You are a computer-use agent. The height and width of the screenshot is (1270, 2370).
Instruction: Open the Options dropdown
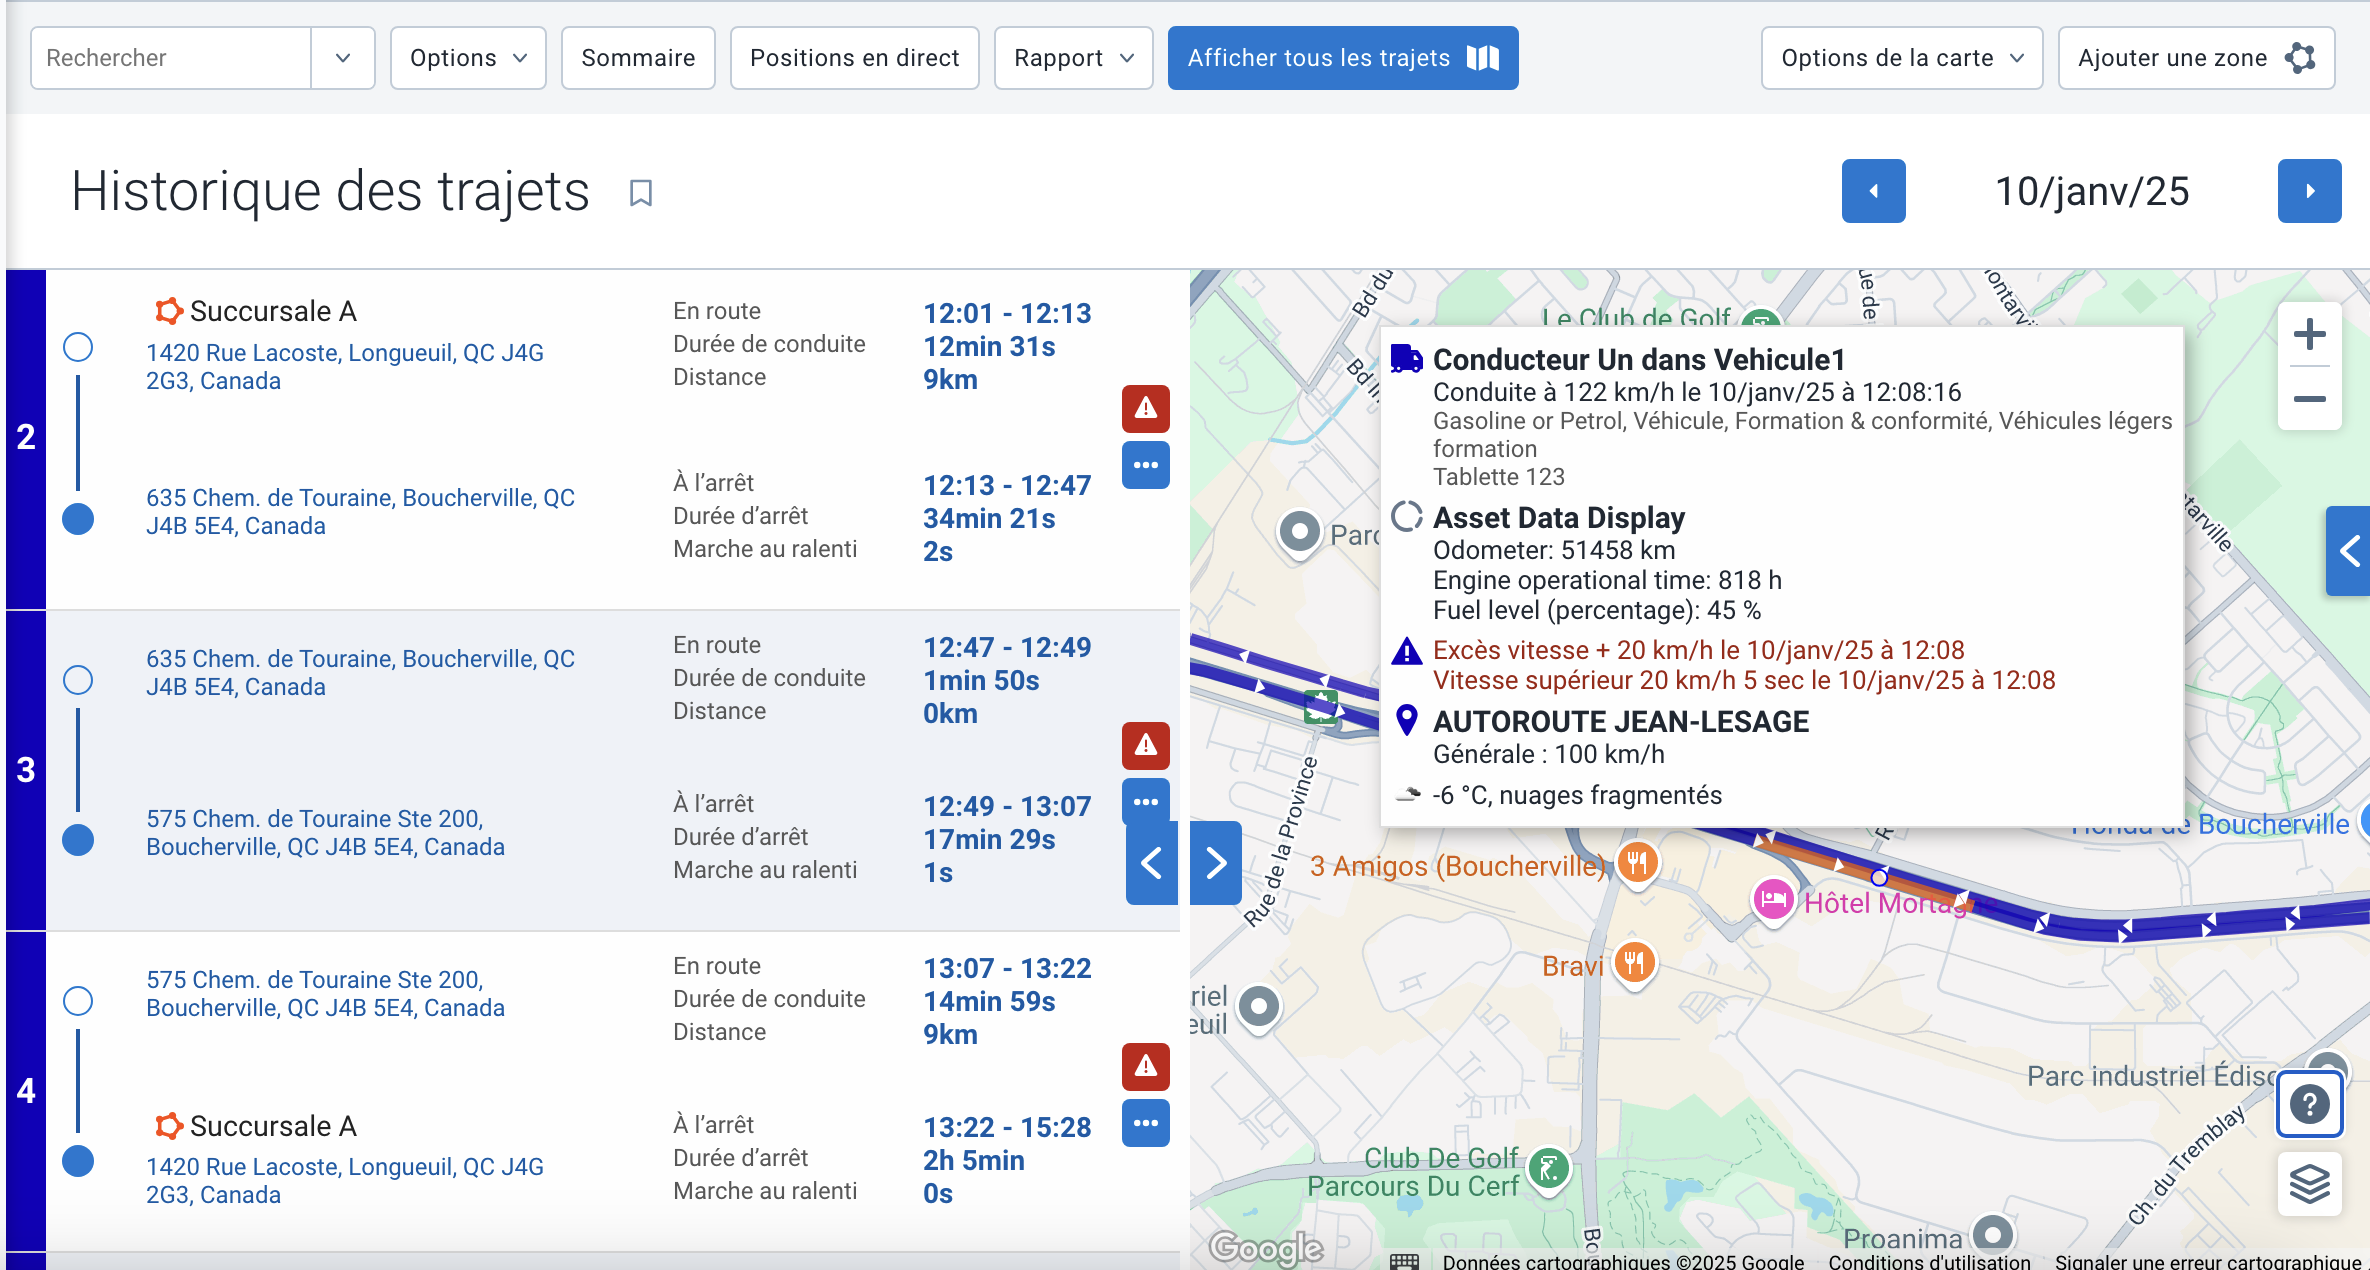pyautogui.click(x=468, y=58)
